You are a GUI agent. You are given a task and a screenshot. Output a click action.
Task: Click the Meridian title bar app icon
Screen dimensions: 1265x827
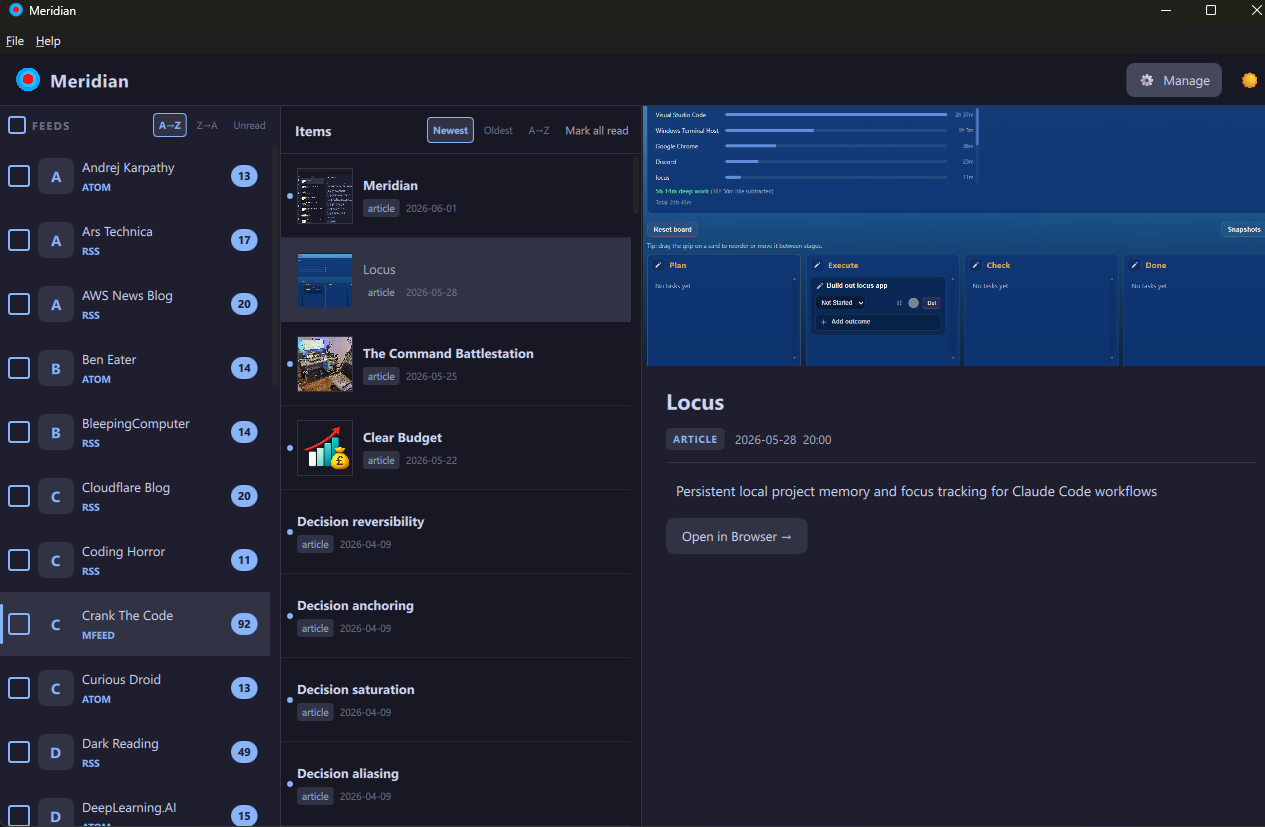click(16, 10)
